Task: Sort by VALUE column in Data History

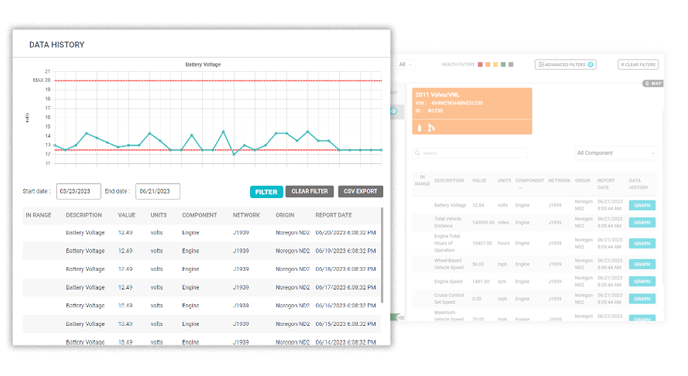Action: tap(126, 215)
